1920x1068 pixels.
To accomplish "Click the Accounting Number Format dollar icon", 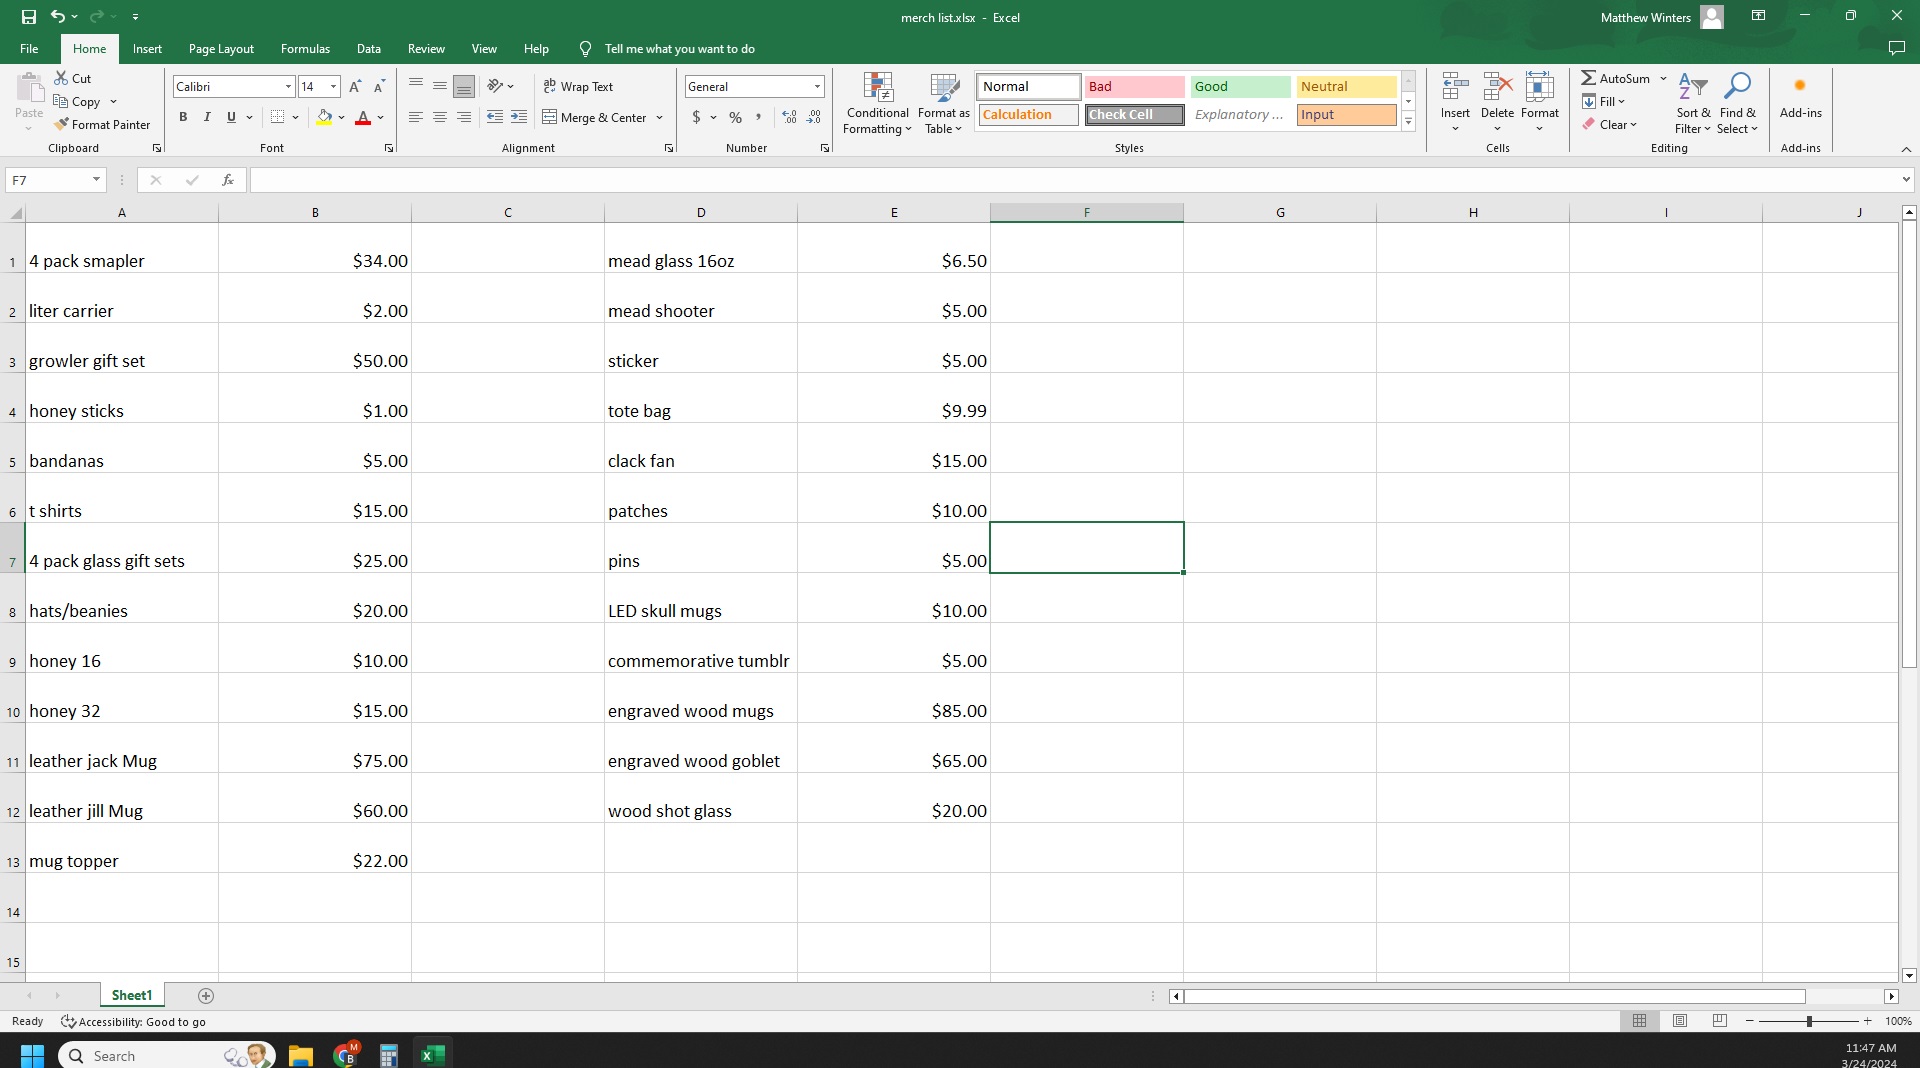I will pyautogui.click(x=696, y=118).
